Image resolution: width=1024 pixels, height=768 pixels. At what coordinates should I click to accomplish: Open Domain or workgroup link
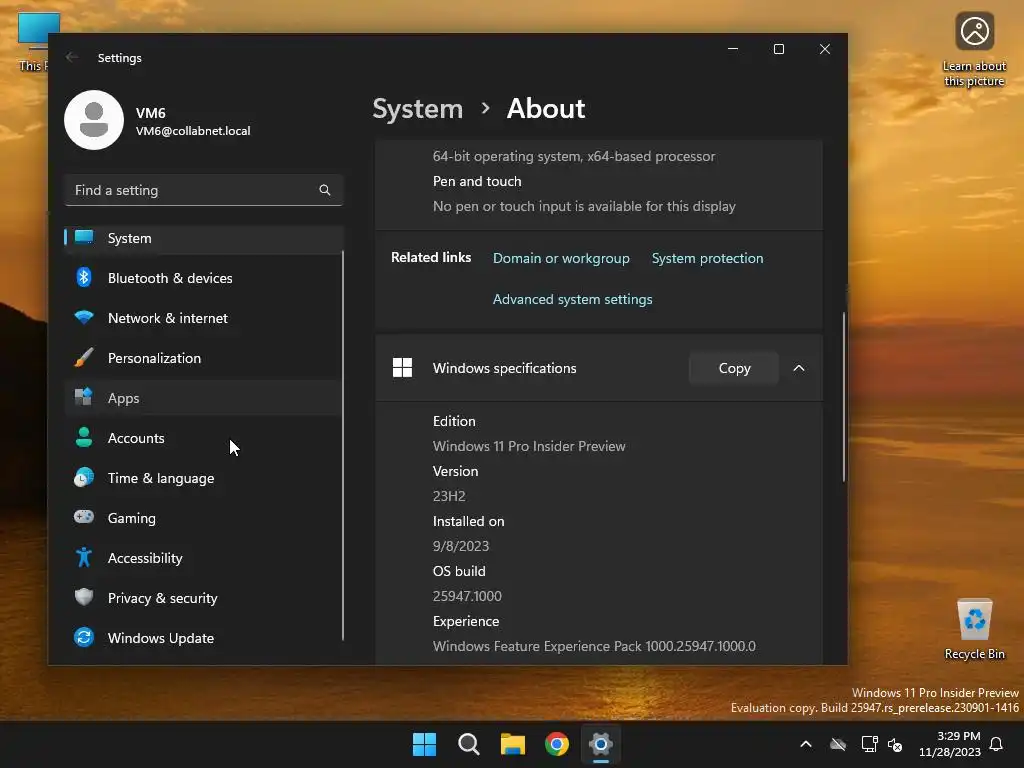pos(561,258)
